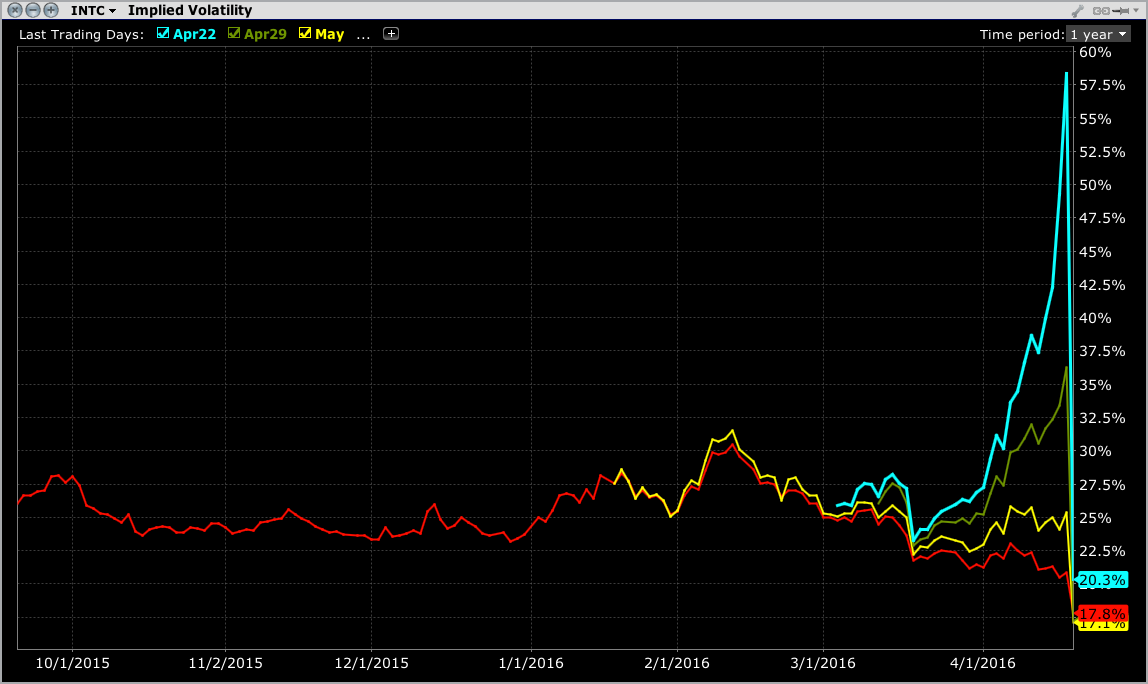This screenshot has height=684, width=1148.
Task: Click the yellow 17.1% value tag
Action: tap(1102, 625)
